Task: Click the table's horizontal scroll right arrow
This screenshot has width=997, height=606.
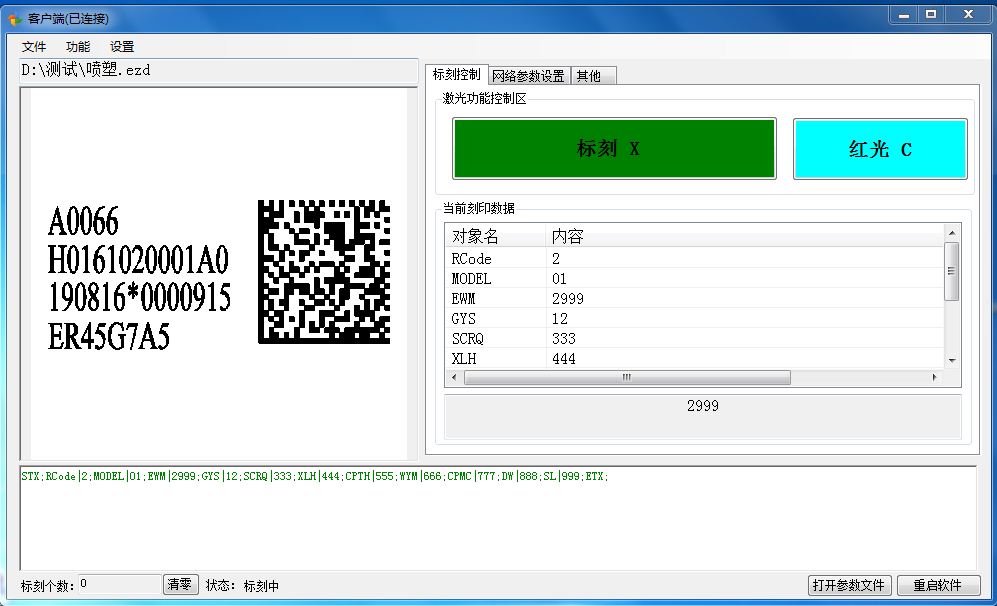Action: [x=934, y=377]
